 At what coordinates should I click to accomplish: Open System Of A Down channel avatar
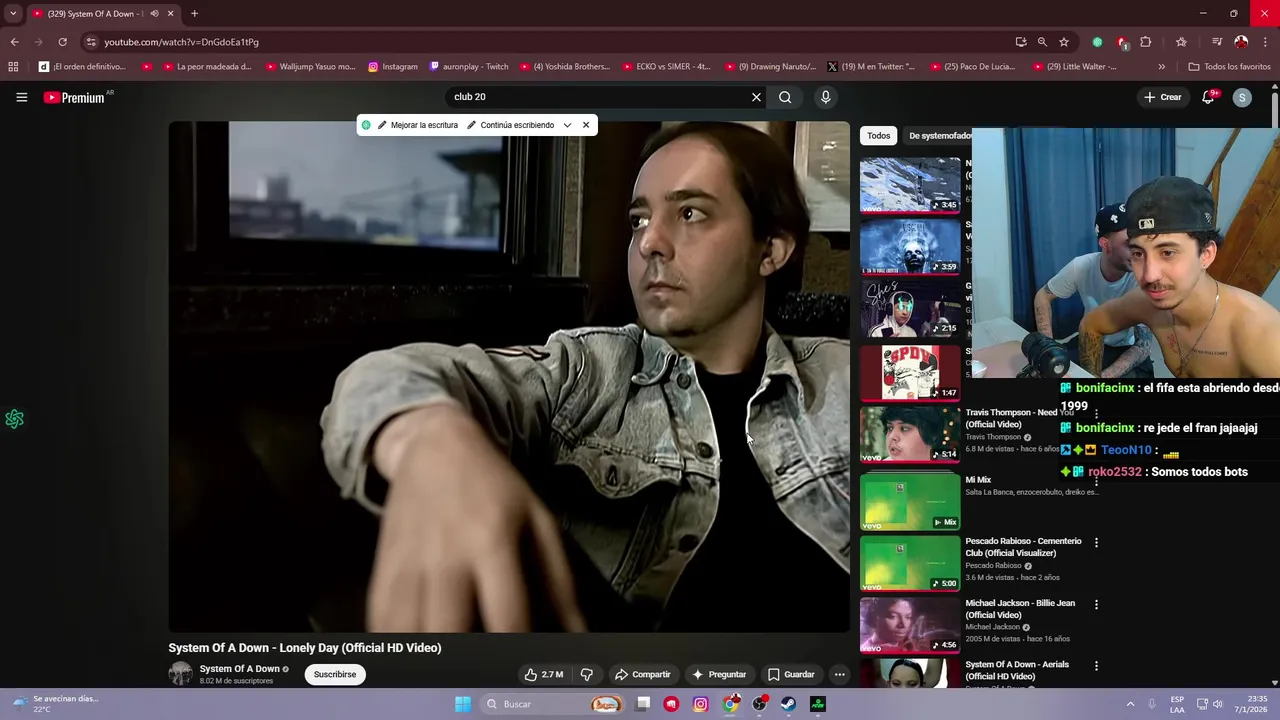coord(180,674)
